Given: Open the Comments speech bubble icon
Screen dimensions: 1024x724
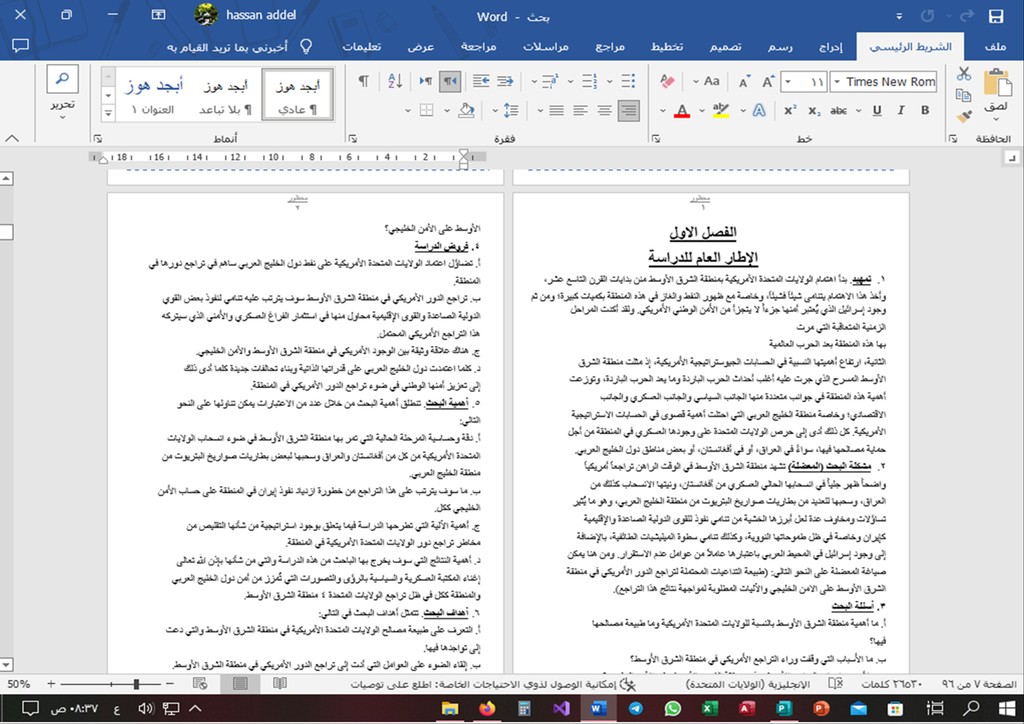Looking at the screenshot, I should pyautogui.click(x=20, y=46).
